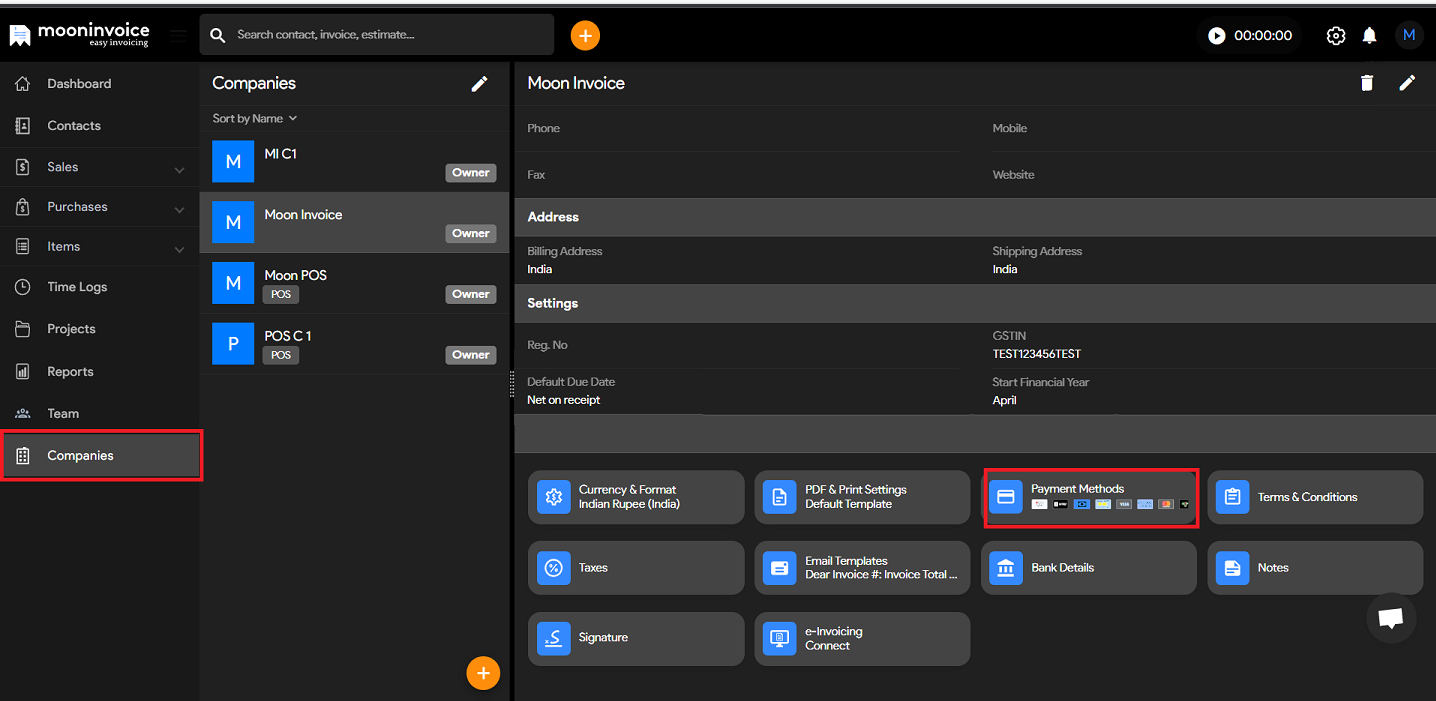The image size is (1436, 701).
Task: Select Moon POS company
Action: click(354, 283)
